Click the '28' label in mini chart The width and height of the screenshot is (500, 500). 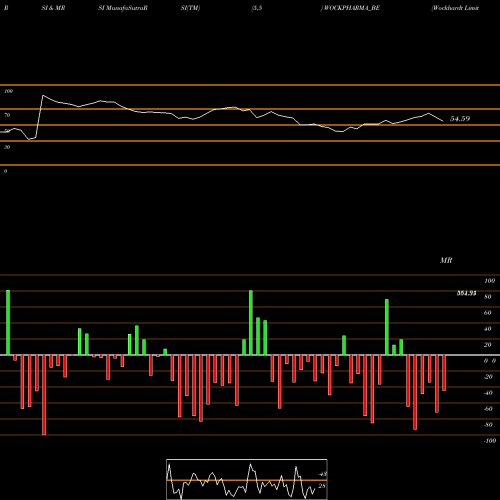pyautogui.click(x=322, y=486)
